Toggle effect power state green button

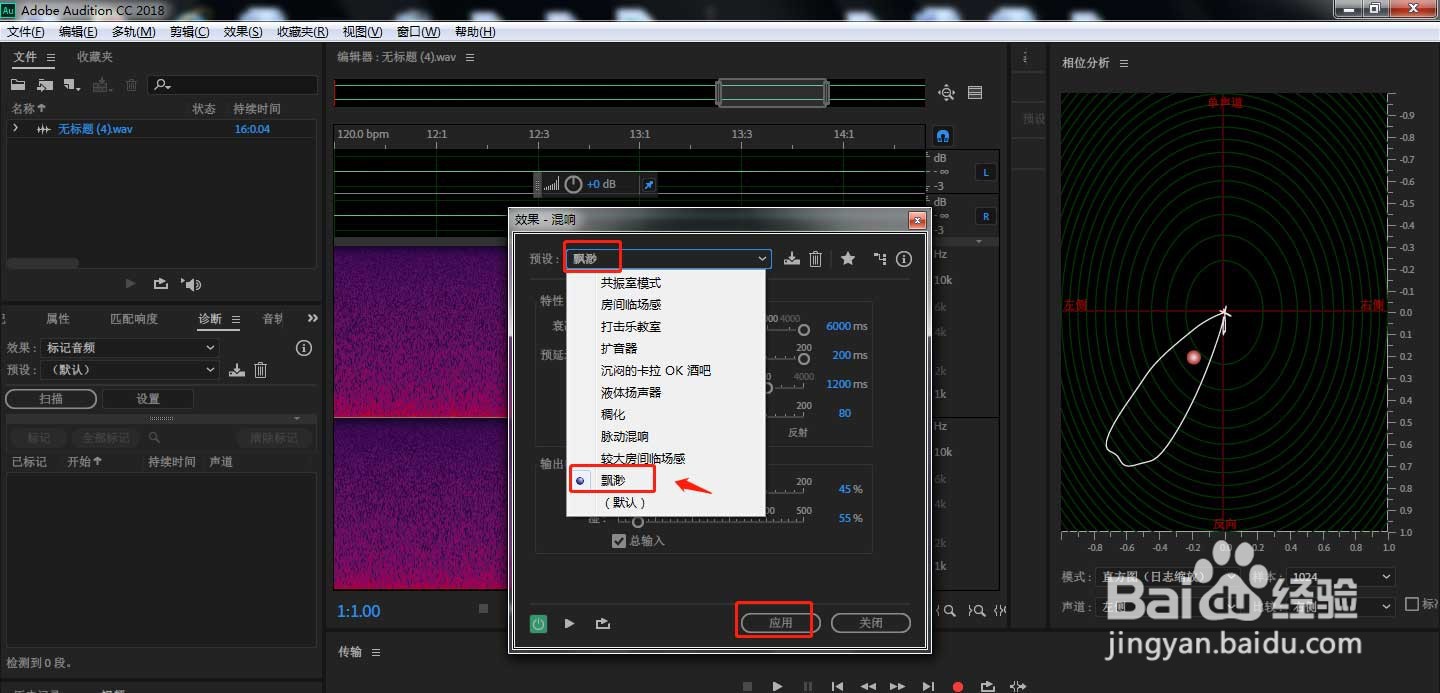[539, 623]
